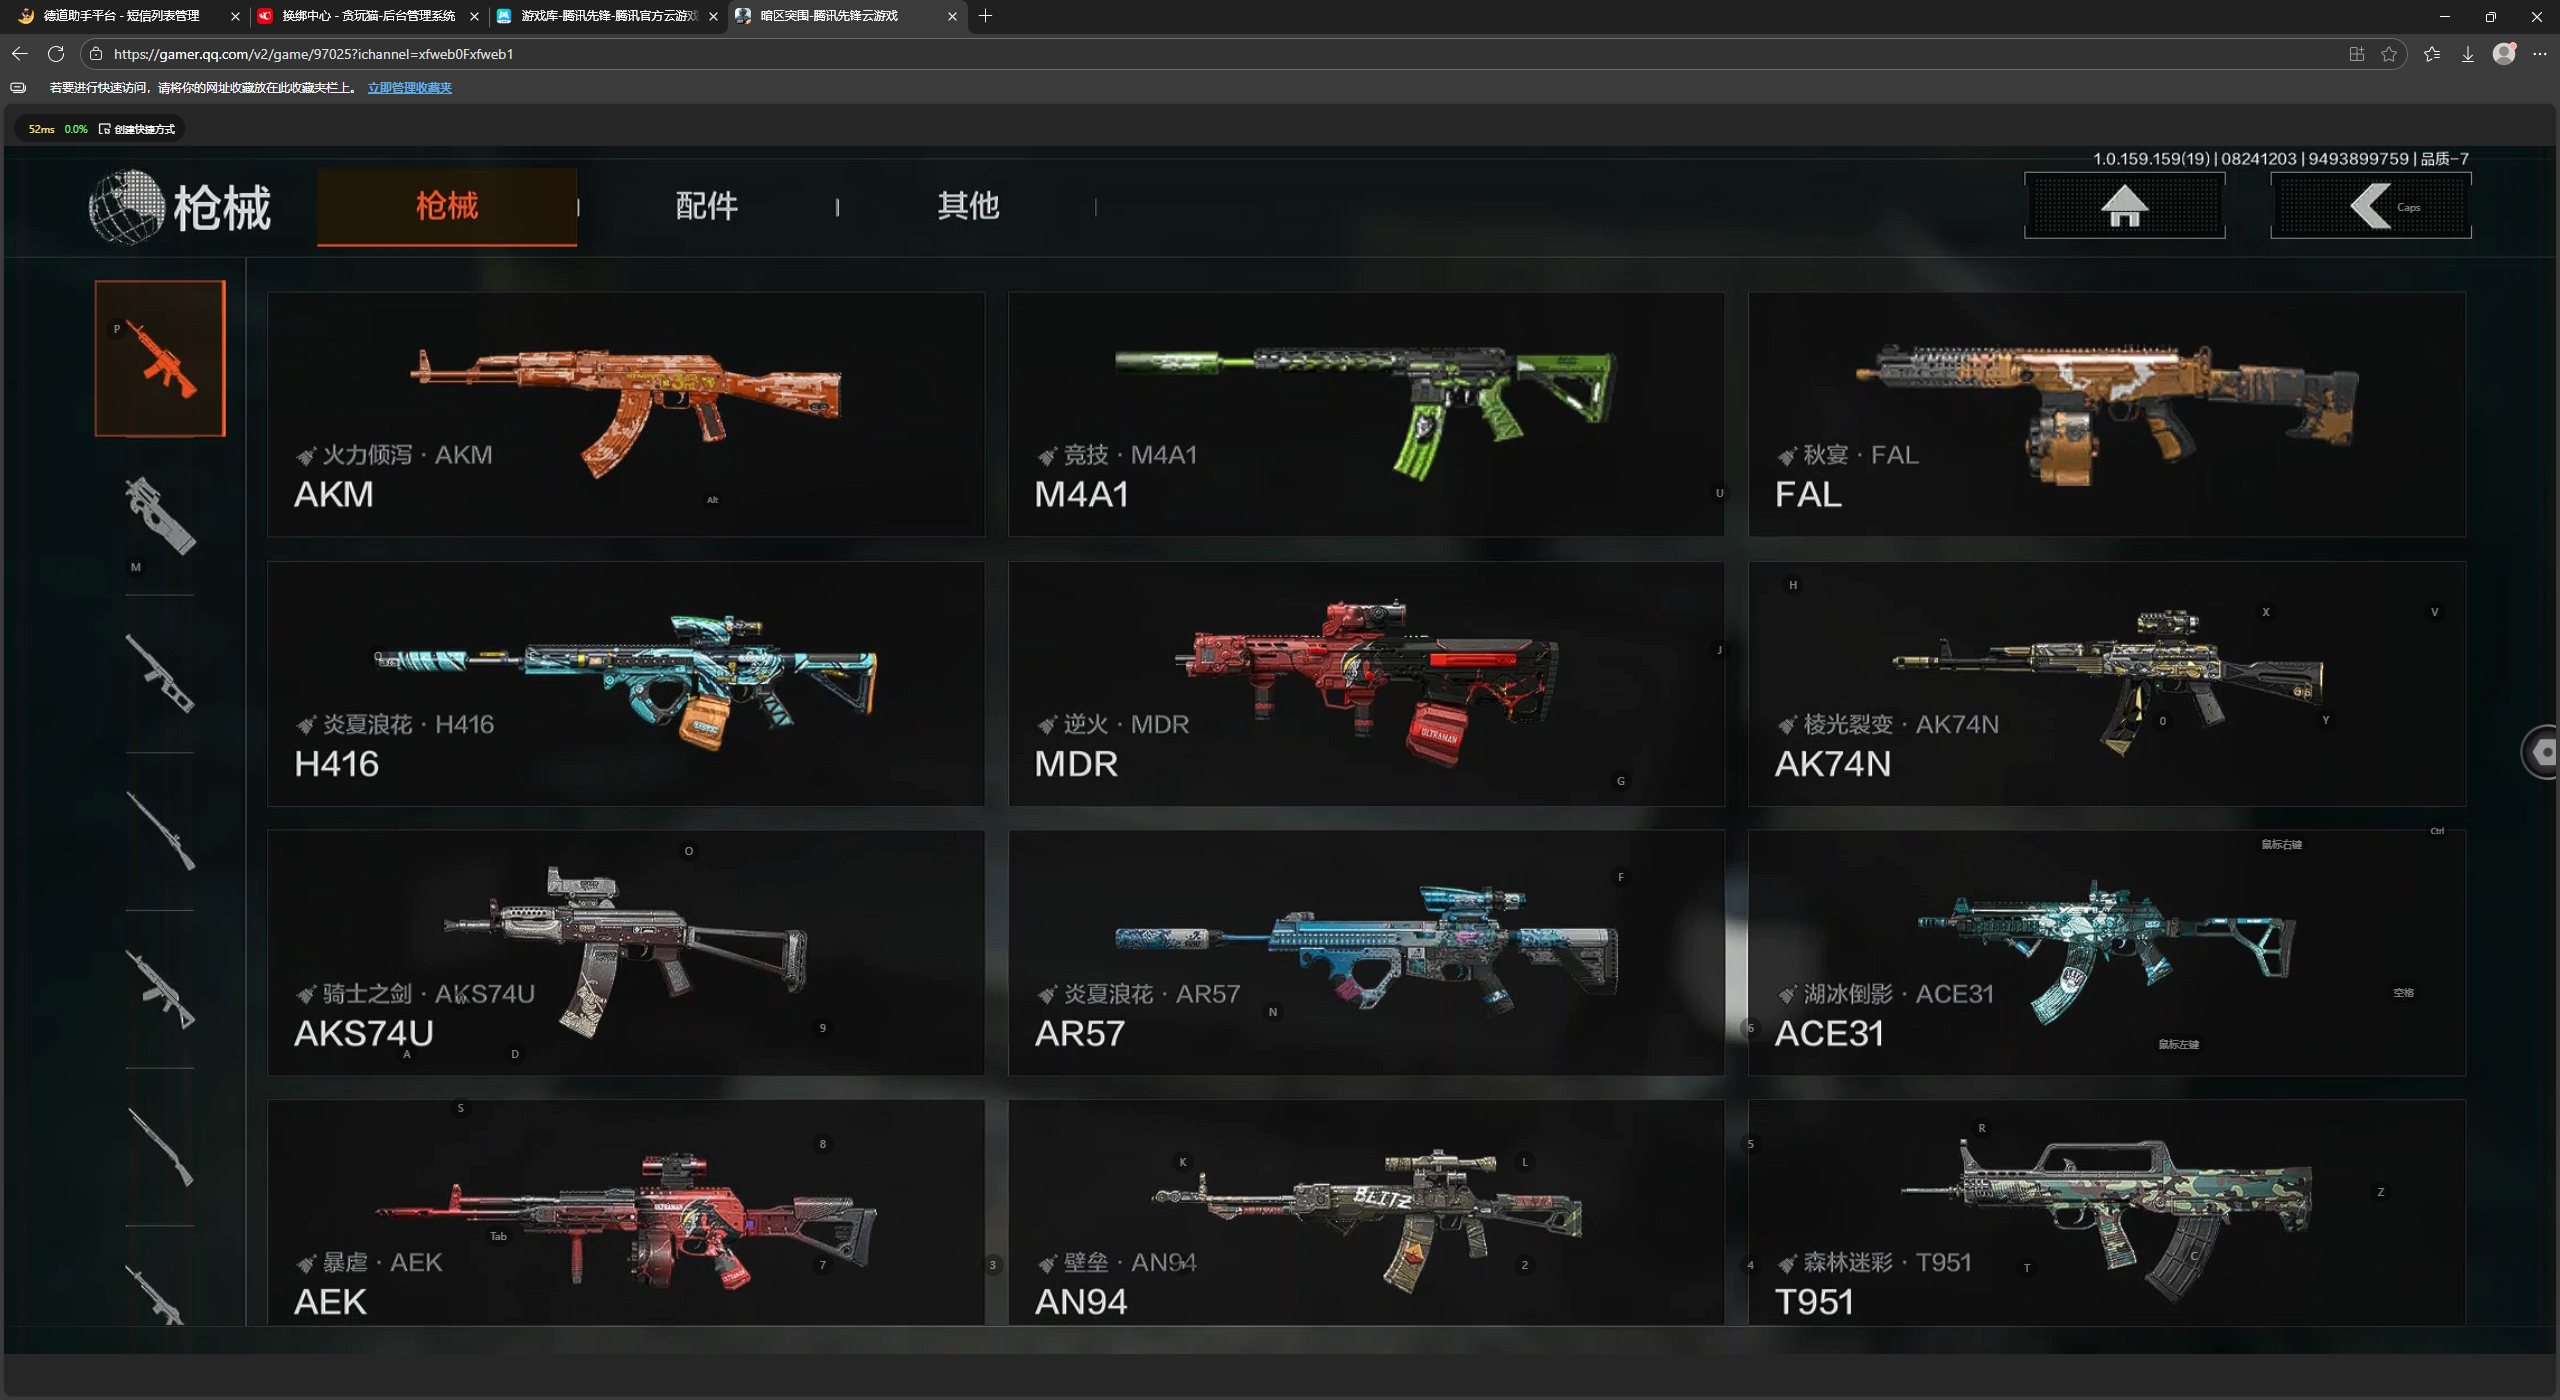The width and height of the screenshot is (2560, 1400).
Task: Select the assault rifle category icon
Action: [160, 358]
